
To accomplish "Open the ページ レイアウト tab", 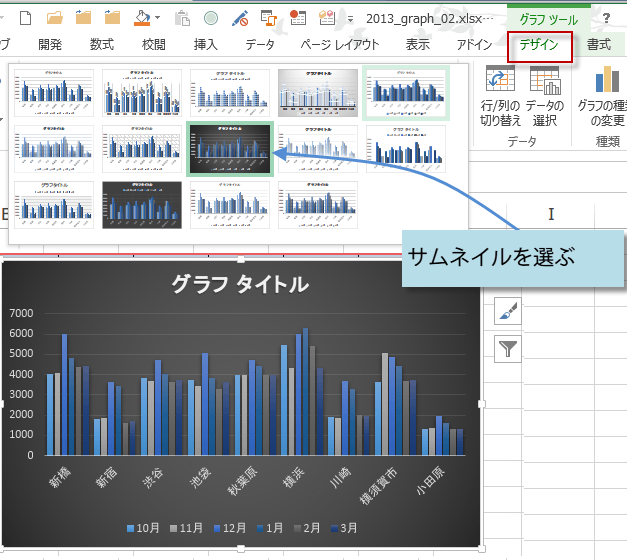I will click(x=341, y=45).
